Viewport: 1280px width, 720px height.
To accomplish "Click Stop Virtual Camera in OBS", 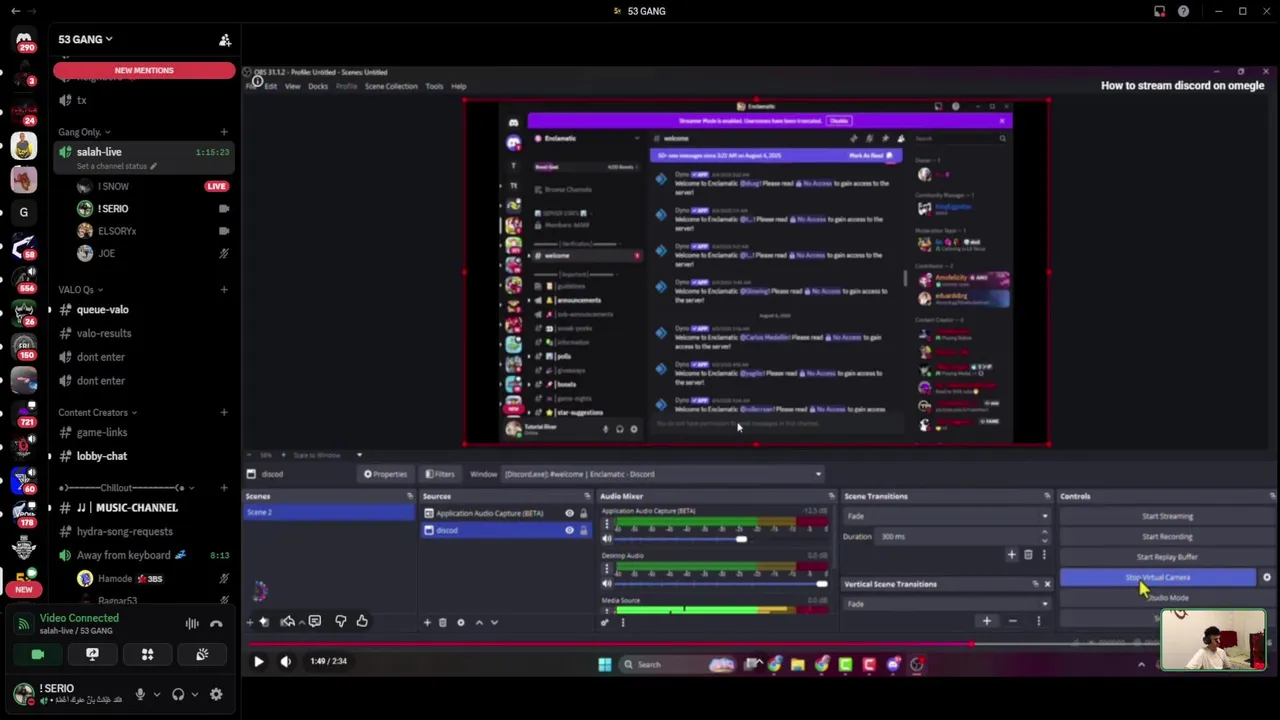I will coord(1158,577).
